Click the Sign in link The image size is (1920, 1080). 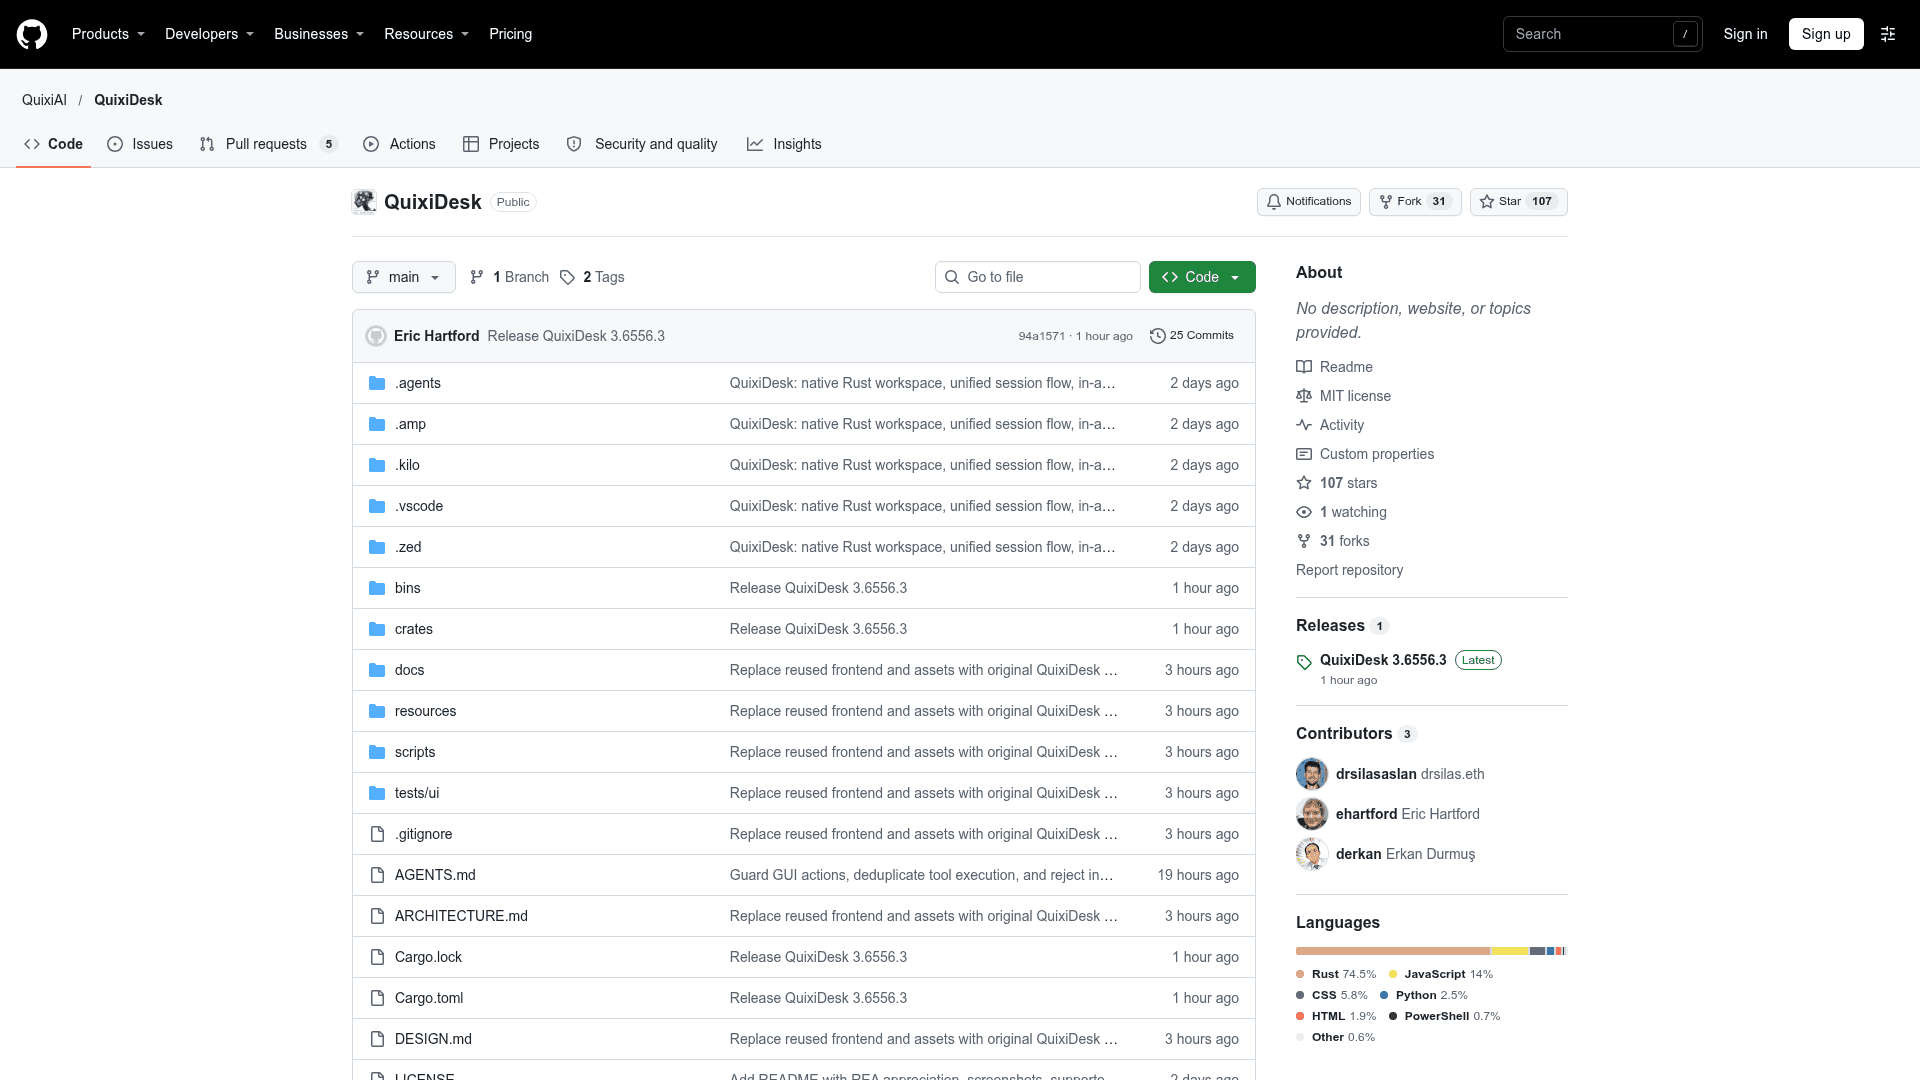point(1745,34)
